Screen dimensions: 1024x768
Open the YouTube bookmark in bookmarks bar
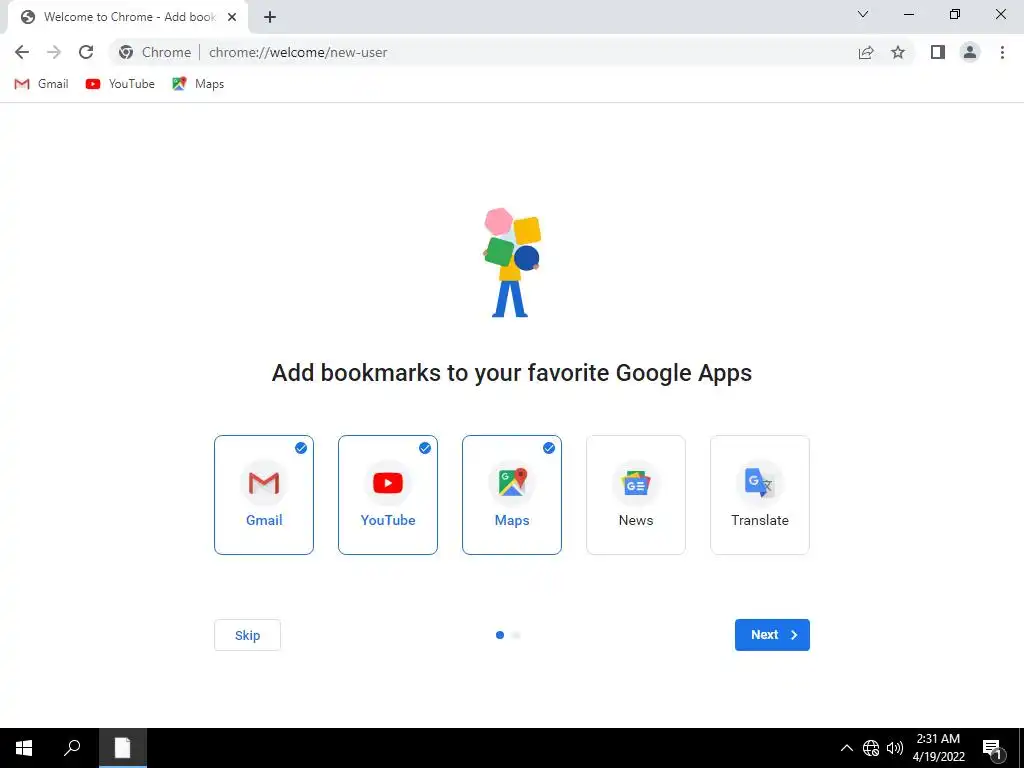tap(120, 84)
